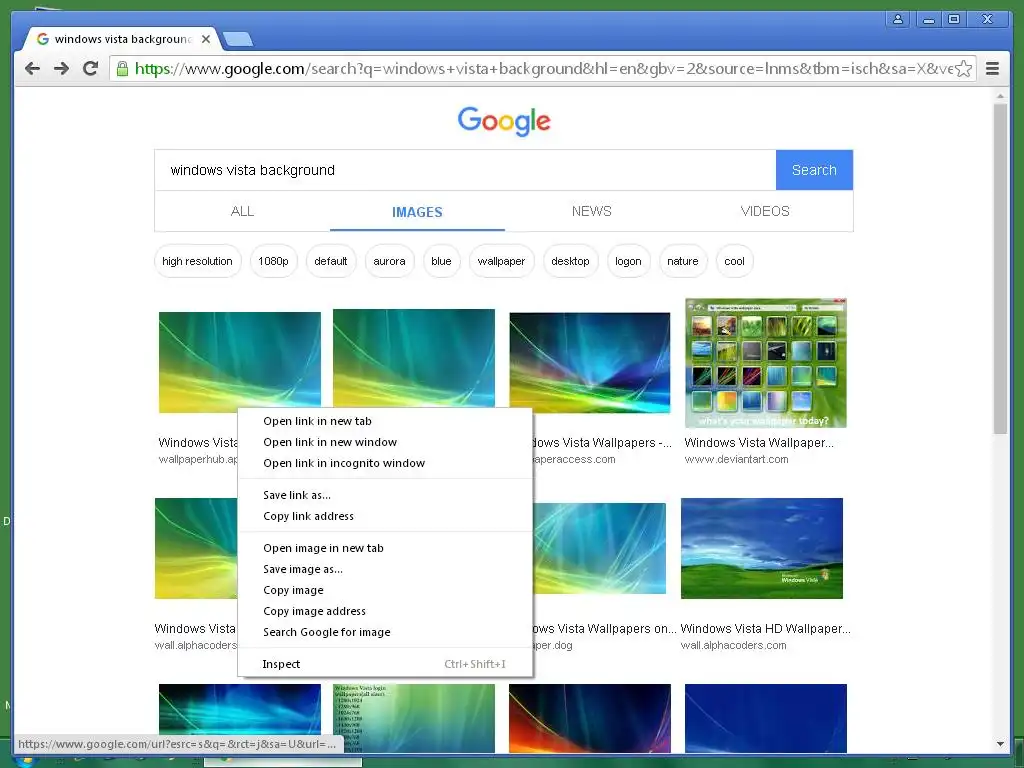Filter by the wallpaper chip
The width and height of the screenshot is (1024, 768).
[x=501, y=261]
